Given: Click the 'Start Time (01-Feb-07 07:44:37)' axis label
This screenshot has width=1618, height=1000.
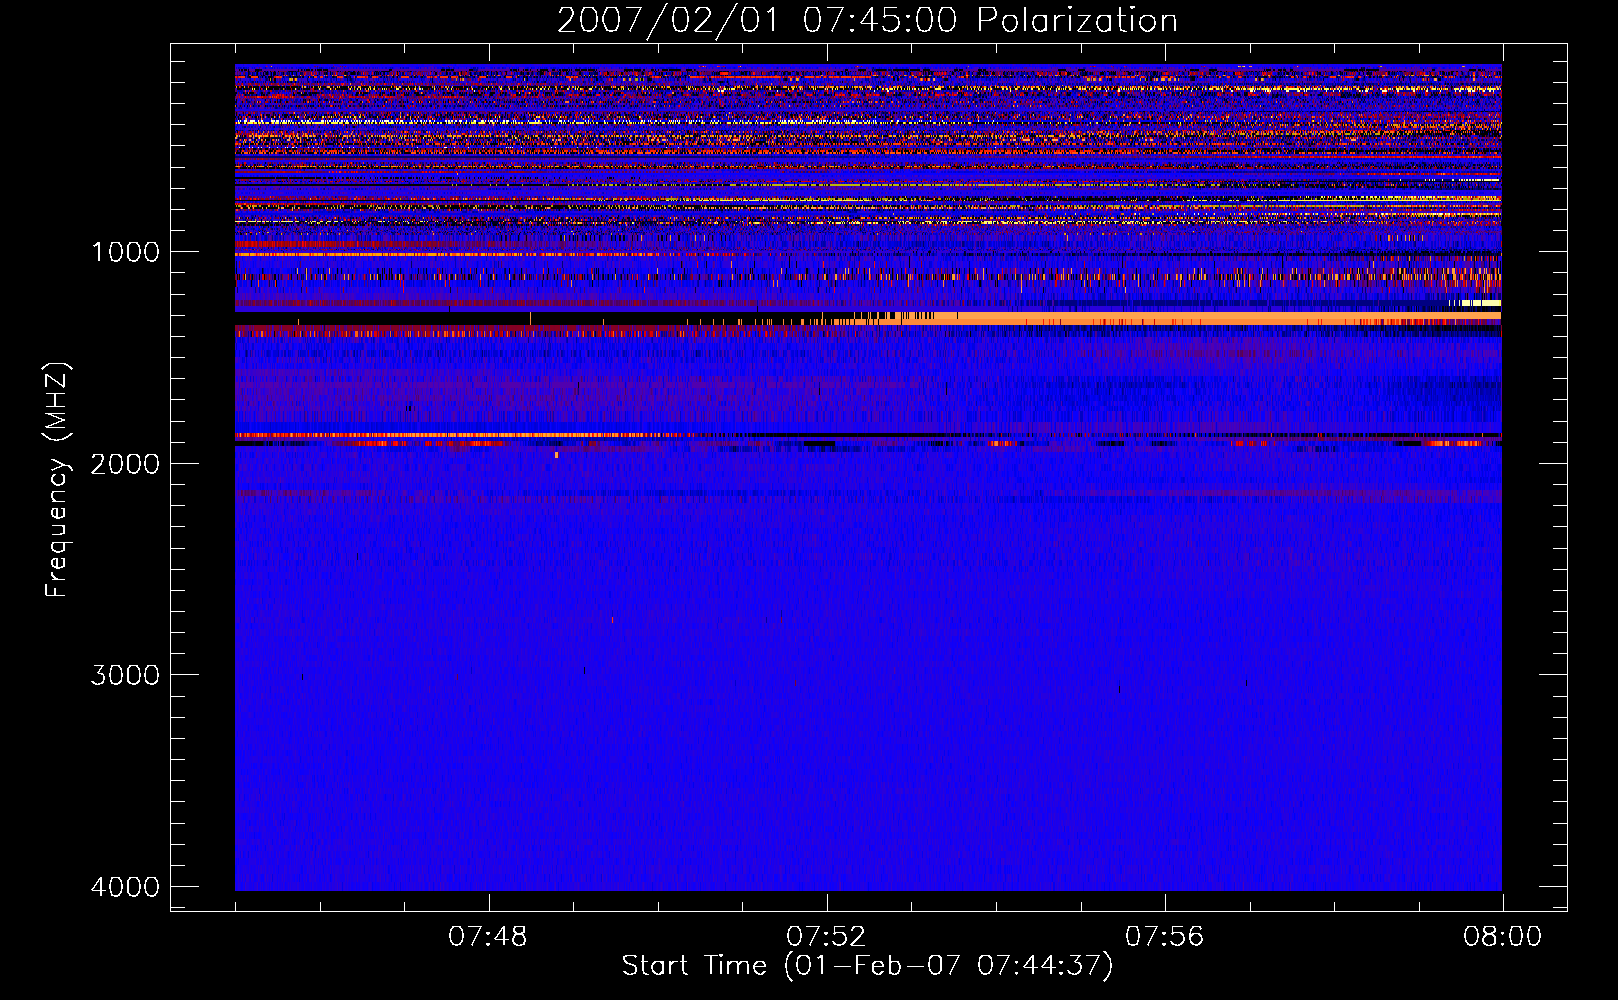Looking at the screenshot, I should [867, 966].
